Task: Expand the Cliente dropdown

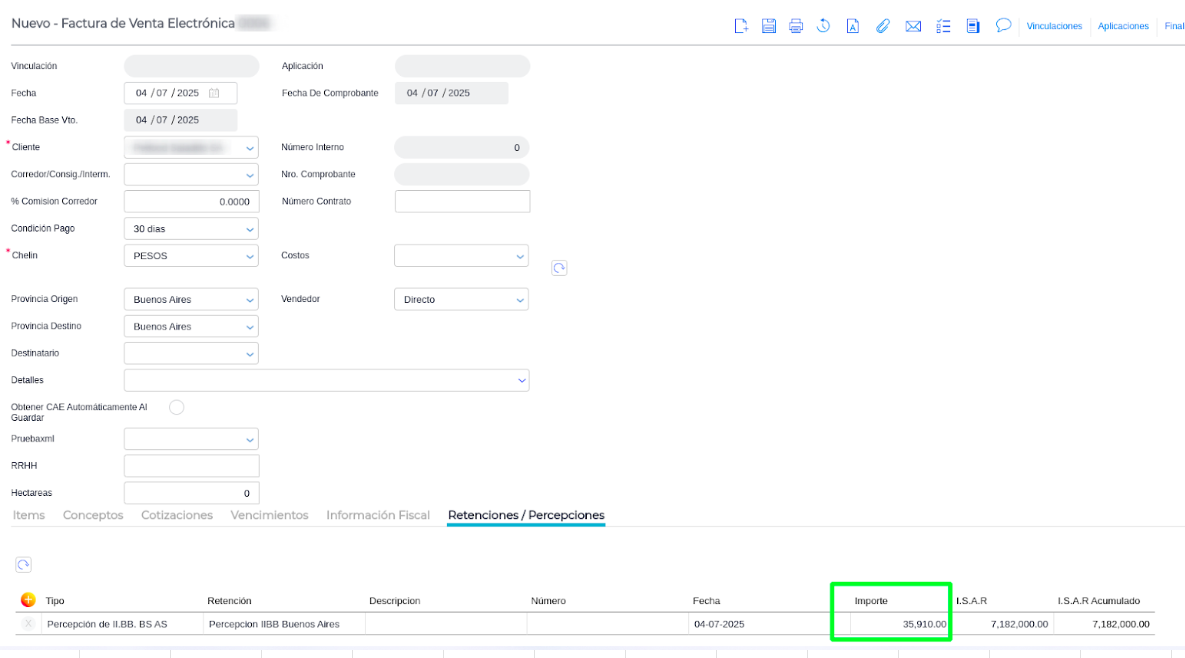Action: pos(249,148)
